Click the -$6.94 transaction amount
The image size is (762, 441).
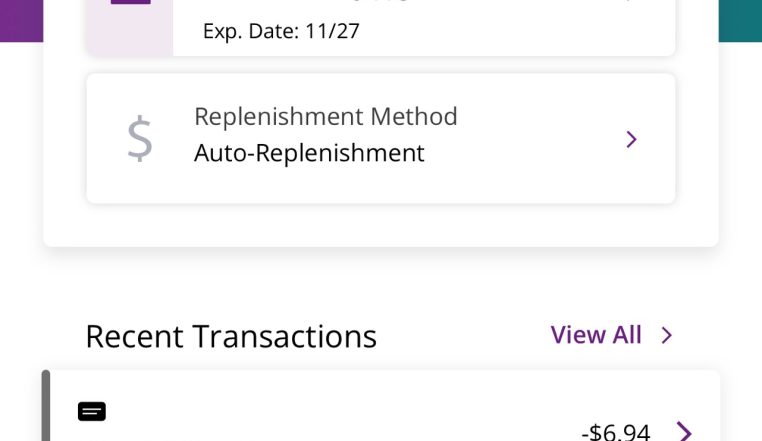tap(616, 432)
